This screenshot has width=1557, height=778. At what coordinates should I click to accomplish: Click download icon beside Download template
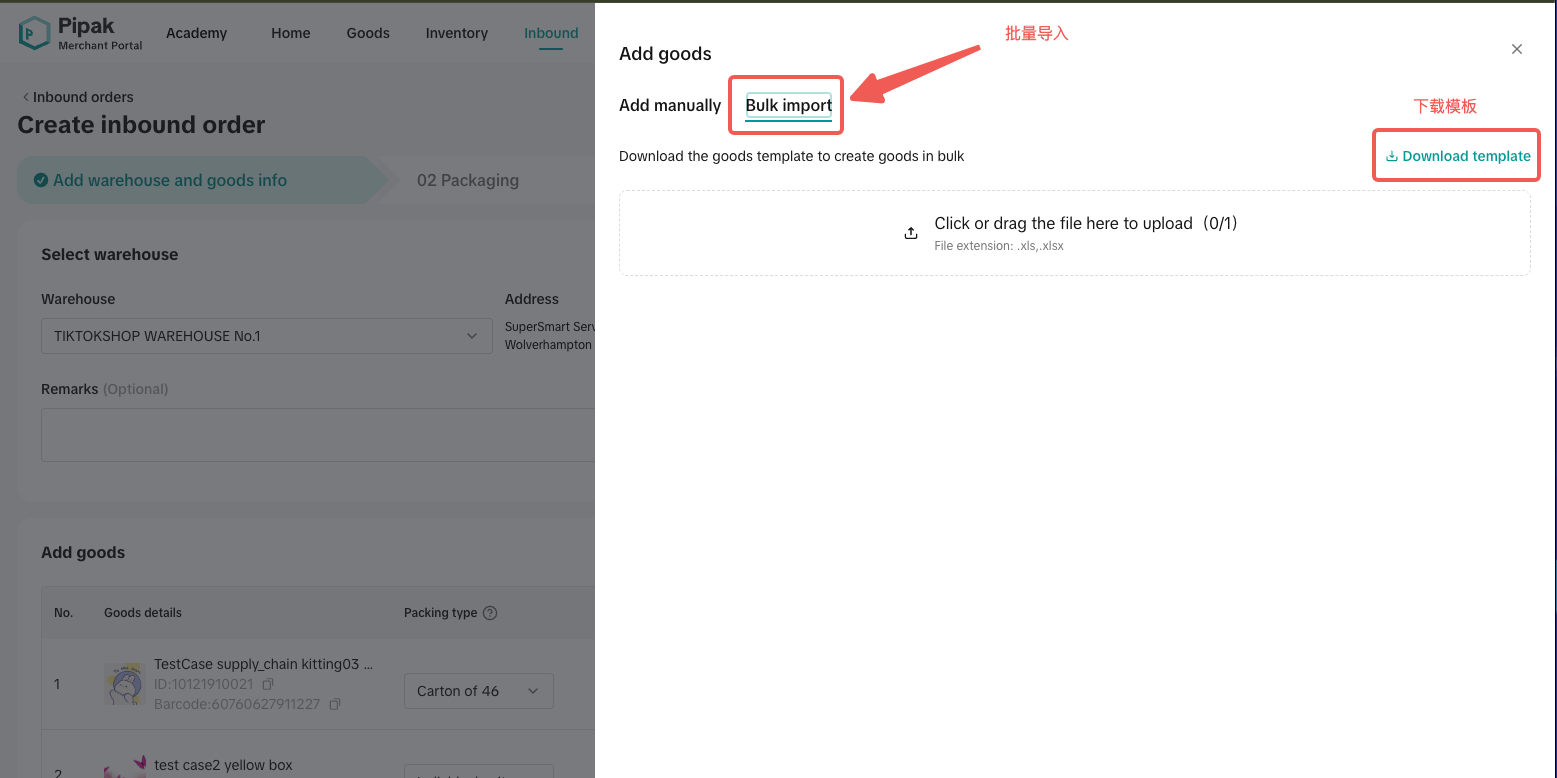1391,156
